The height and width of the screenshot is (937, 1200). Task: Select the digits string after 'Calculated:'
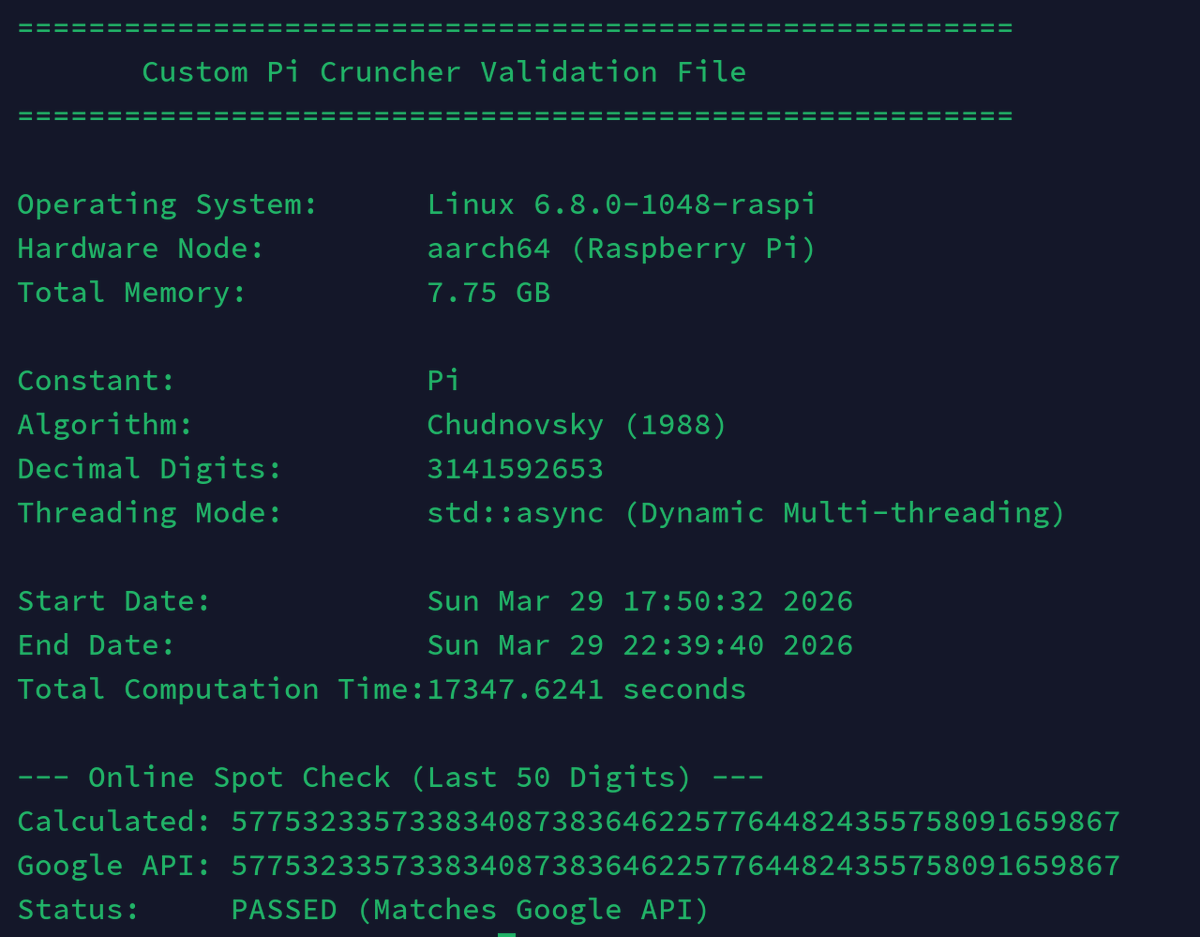[675, 821]
